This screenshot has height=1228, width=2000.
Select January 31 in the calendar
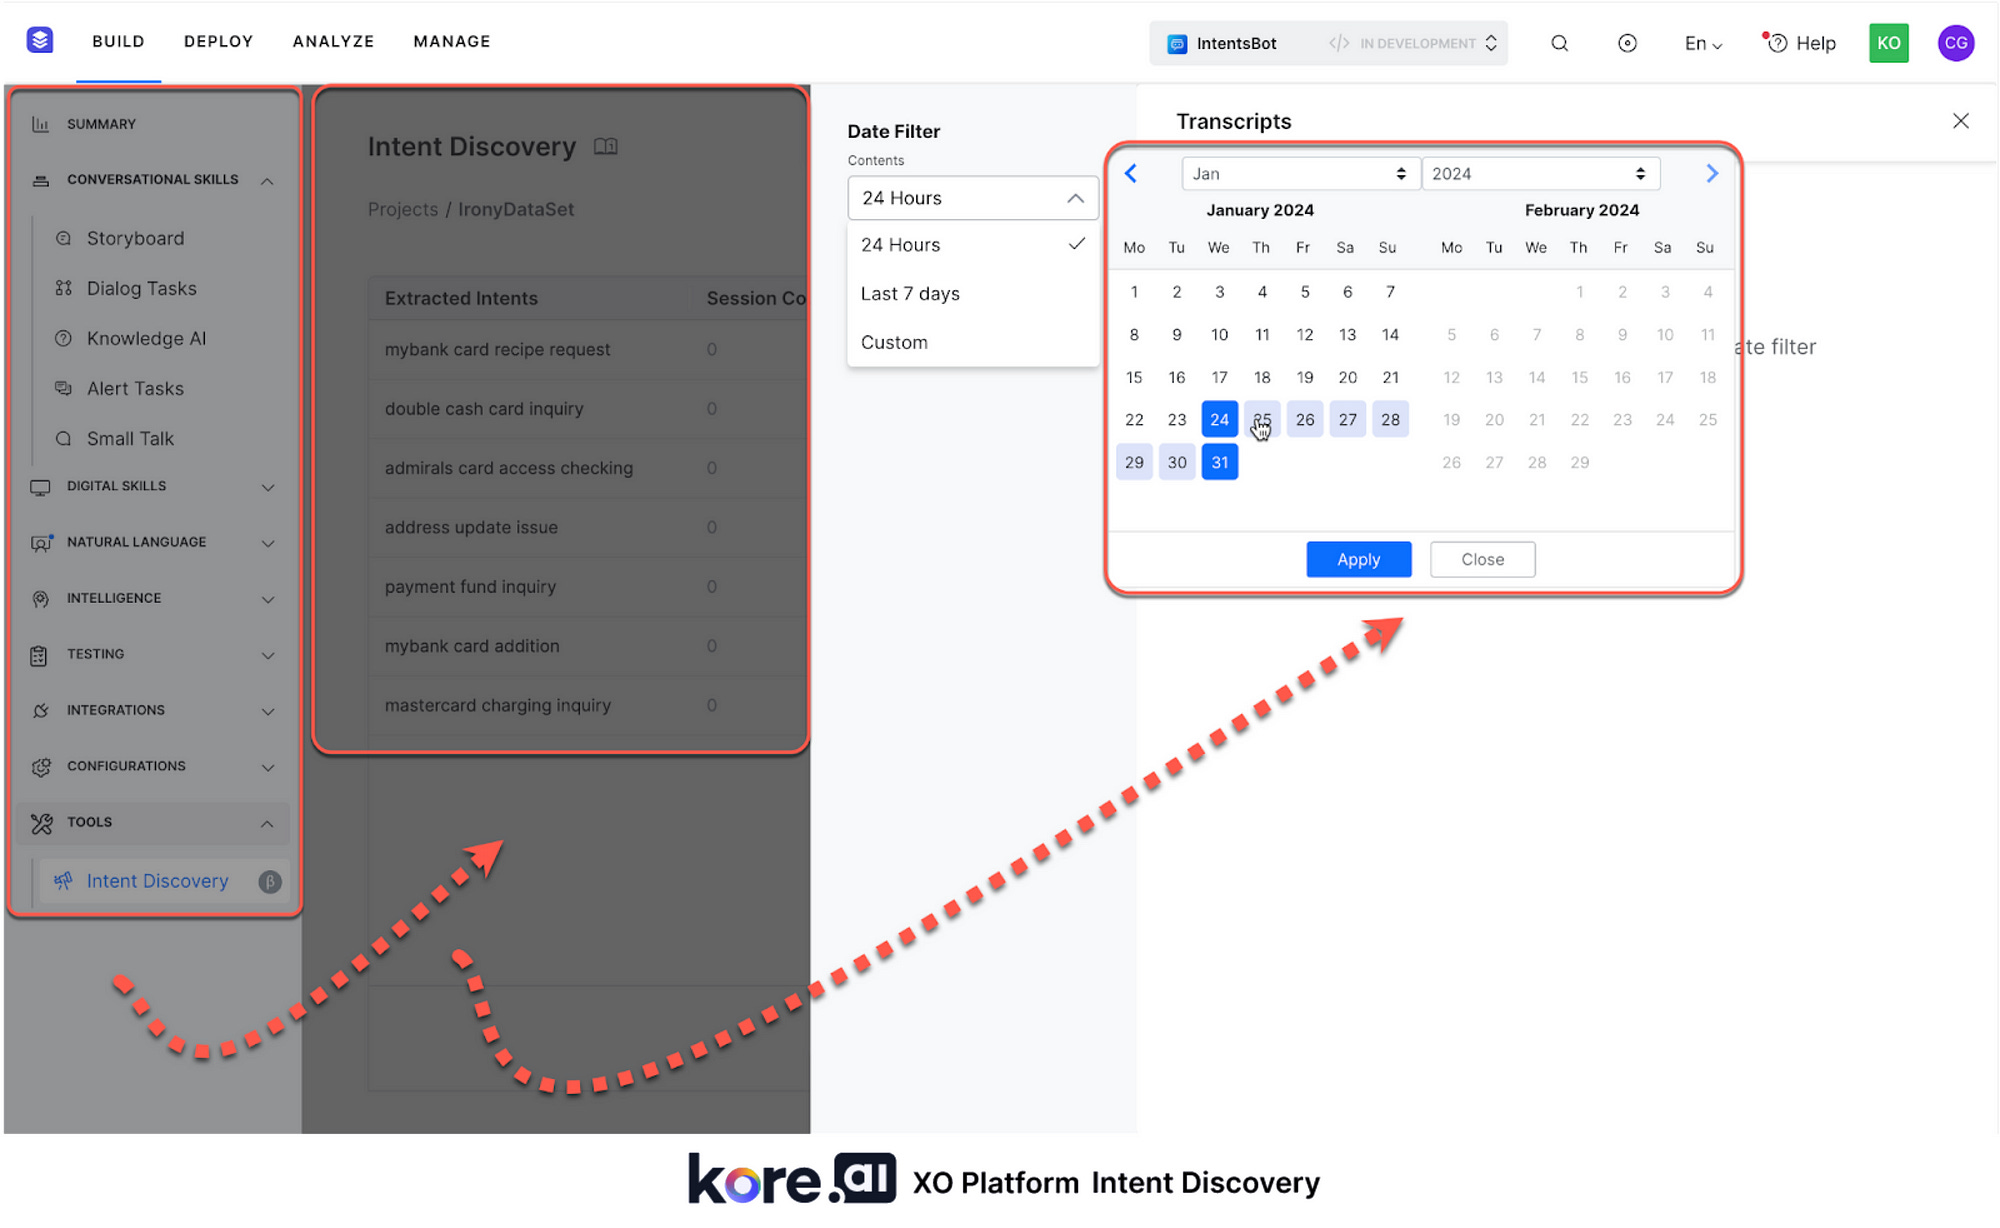point(1219,462)
